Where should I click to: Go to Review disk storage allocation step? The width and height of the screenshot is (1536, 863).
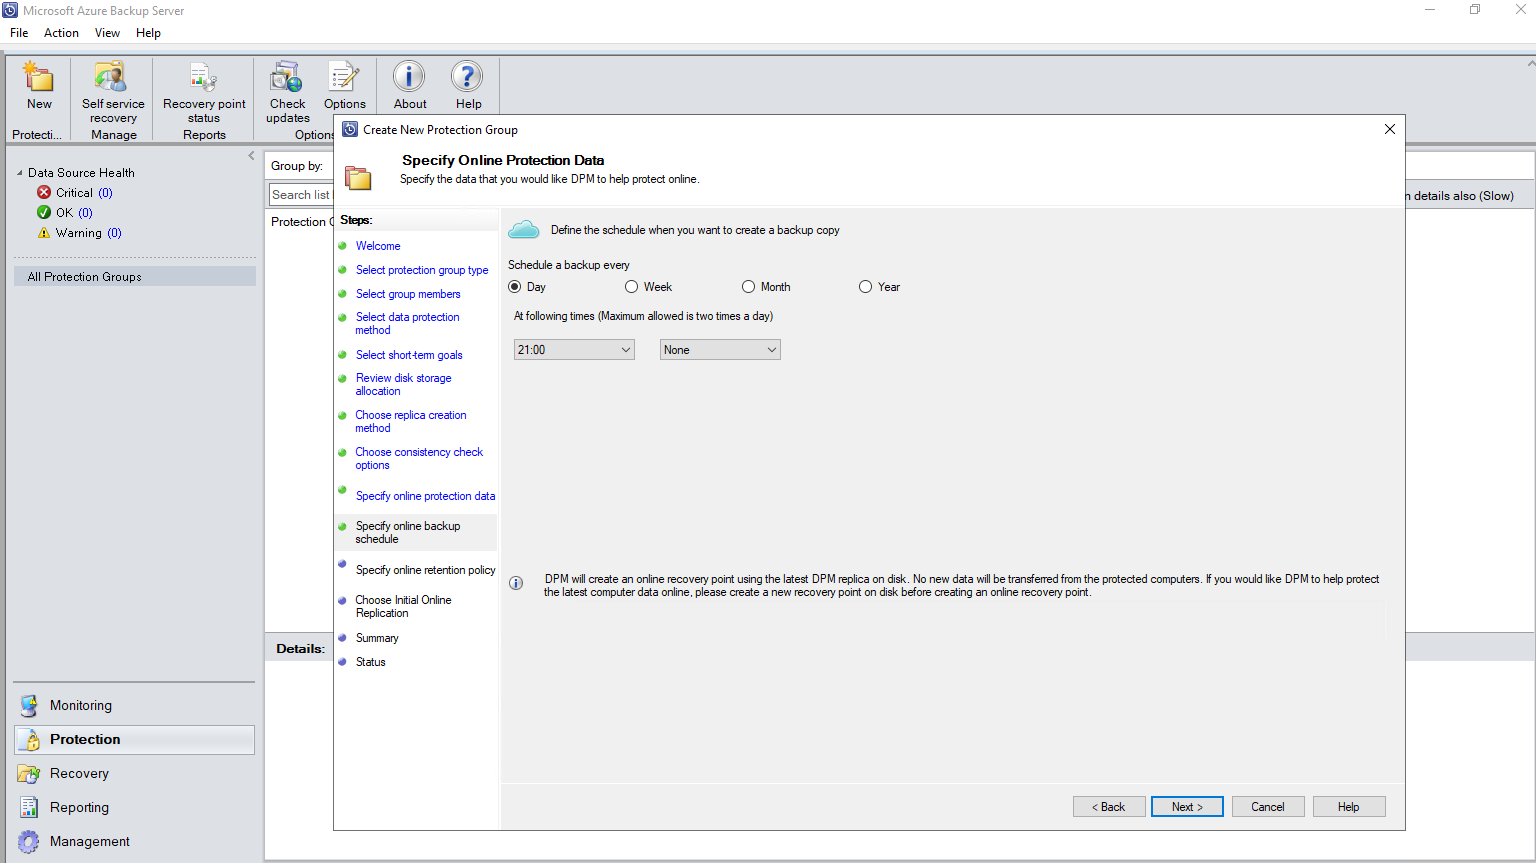point(403,384)
